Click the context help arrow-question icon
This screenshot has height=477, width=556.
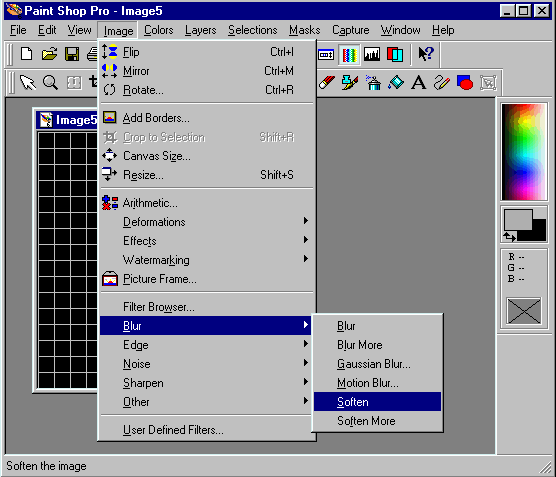(426, 54)
